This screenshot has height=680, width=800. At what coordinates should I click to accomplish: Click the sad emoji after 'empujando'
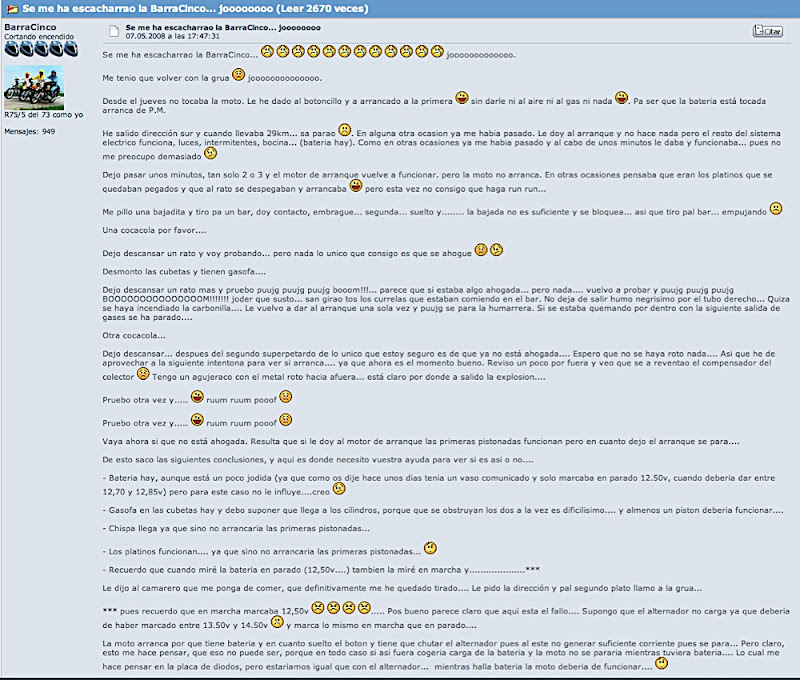point(776,209)
